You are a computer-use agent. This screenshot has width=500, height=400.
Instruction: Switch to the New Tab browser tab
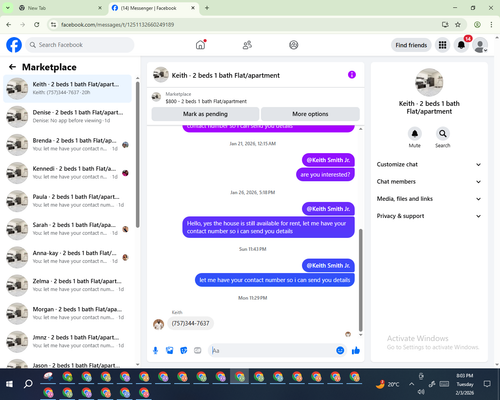point(60,8)
